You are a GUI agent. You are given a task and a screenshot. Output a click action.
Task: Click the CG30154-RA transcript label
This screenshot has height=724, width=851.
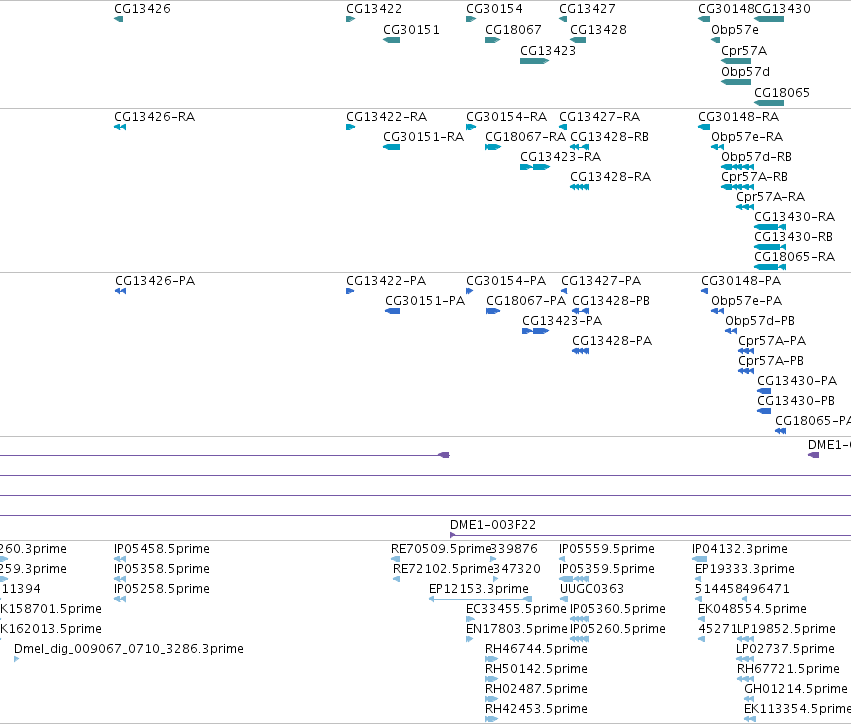506,117
